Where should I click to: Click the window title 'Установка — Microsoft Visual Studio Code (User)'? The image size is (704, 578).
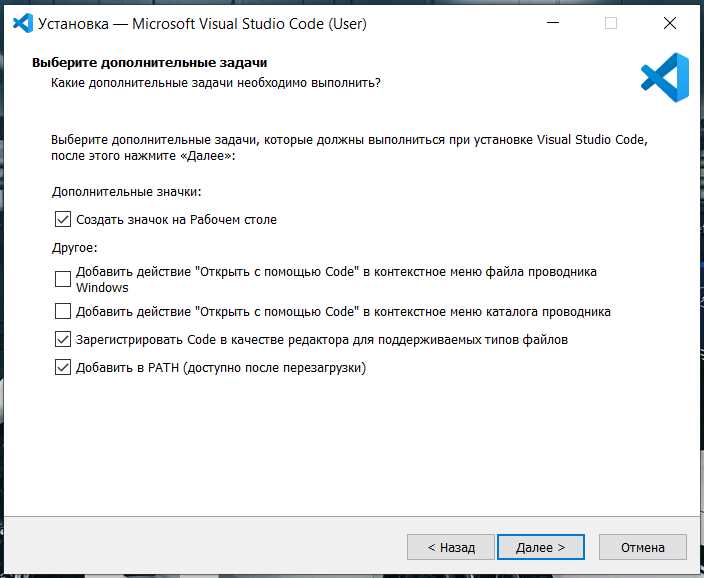click(x=202, y=24)
